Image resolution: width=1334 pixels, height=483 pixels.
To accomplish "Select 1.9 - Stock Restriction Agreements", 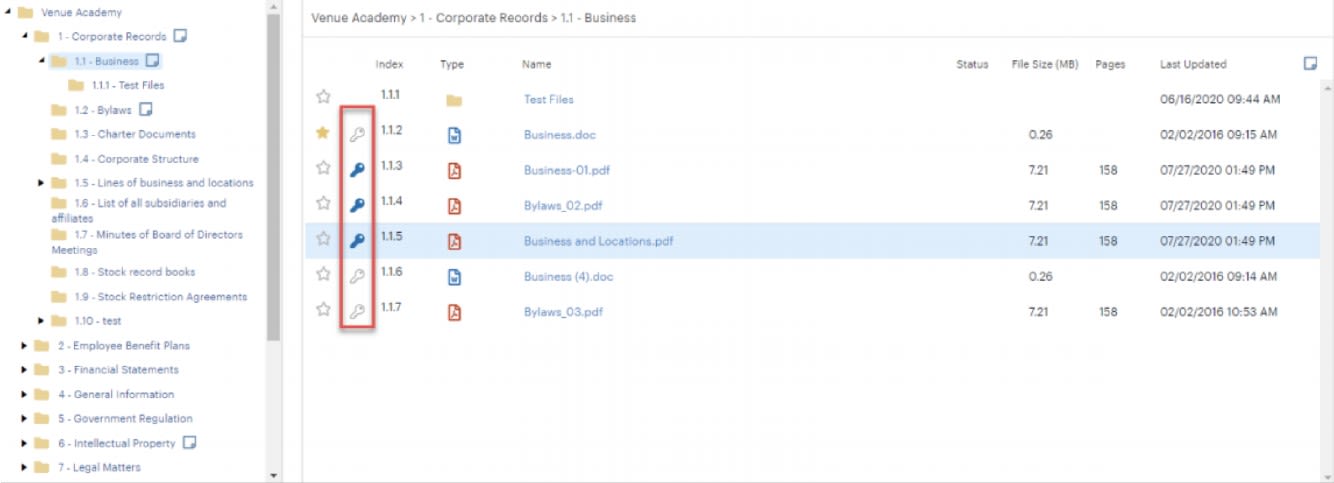I will [x=160, y=297].
